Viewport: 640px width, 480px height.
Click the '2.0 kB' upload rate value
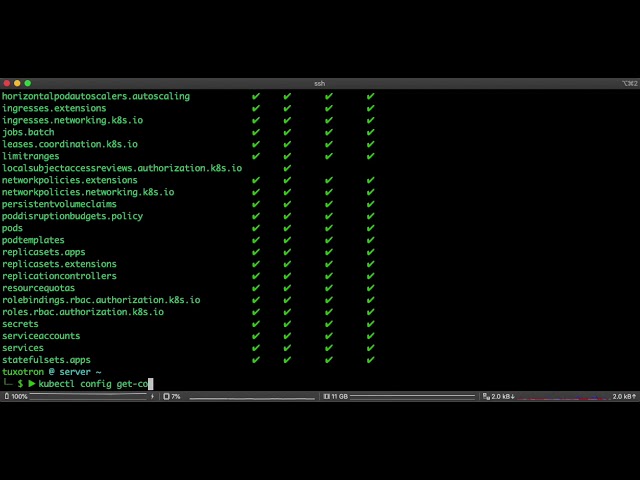point(624,396)
